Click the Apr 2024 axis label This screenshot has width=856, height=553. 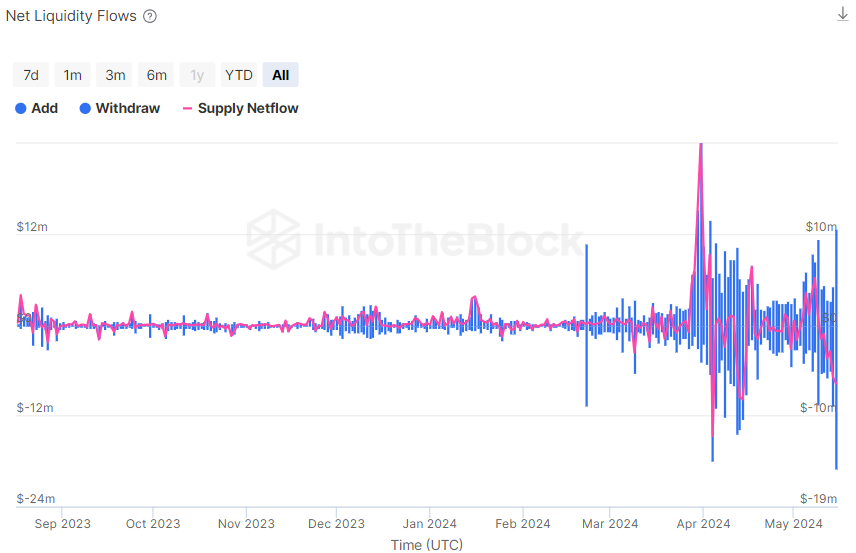(703, 523)
